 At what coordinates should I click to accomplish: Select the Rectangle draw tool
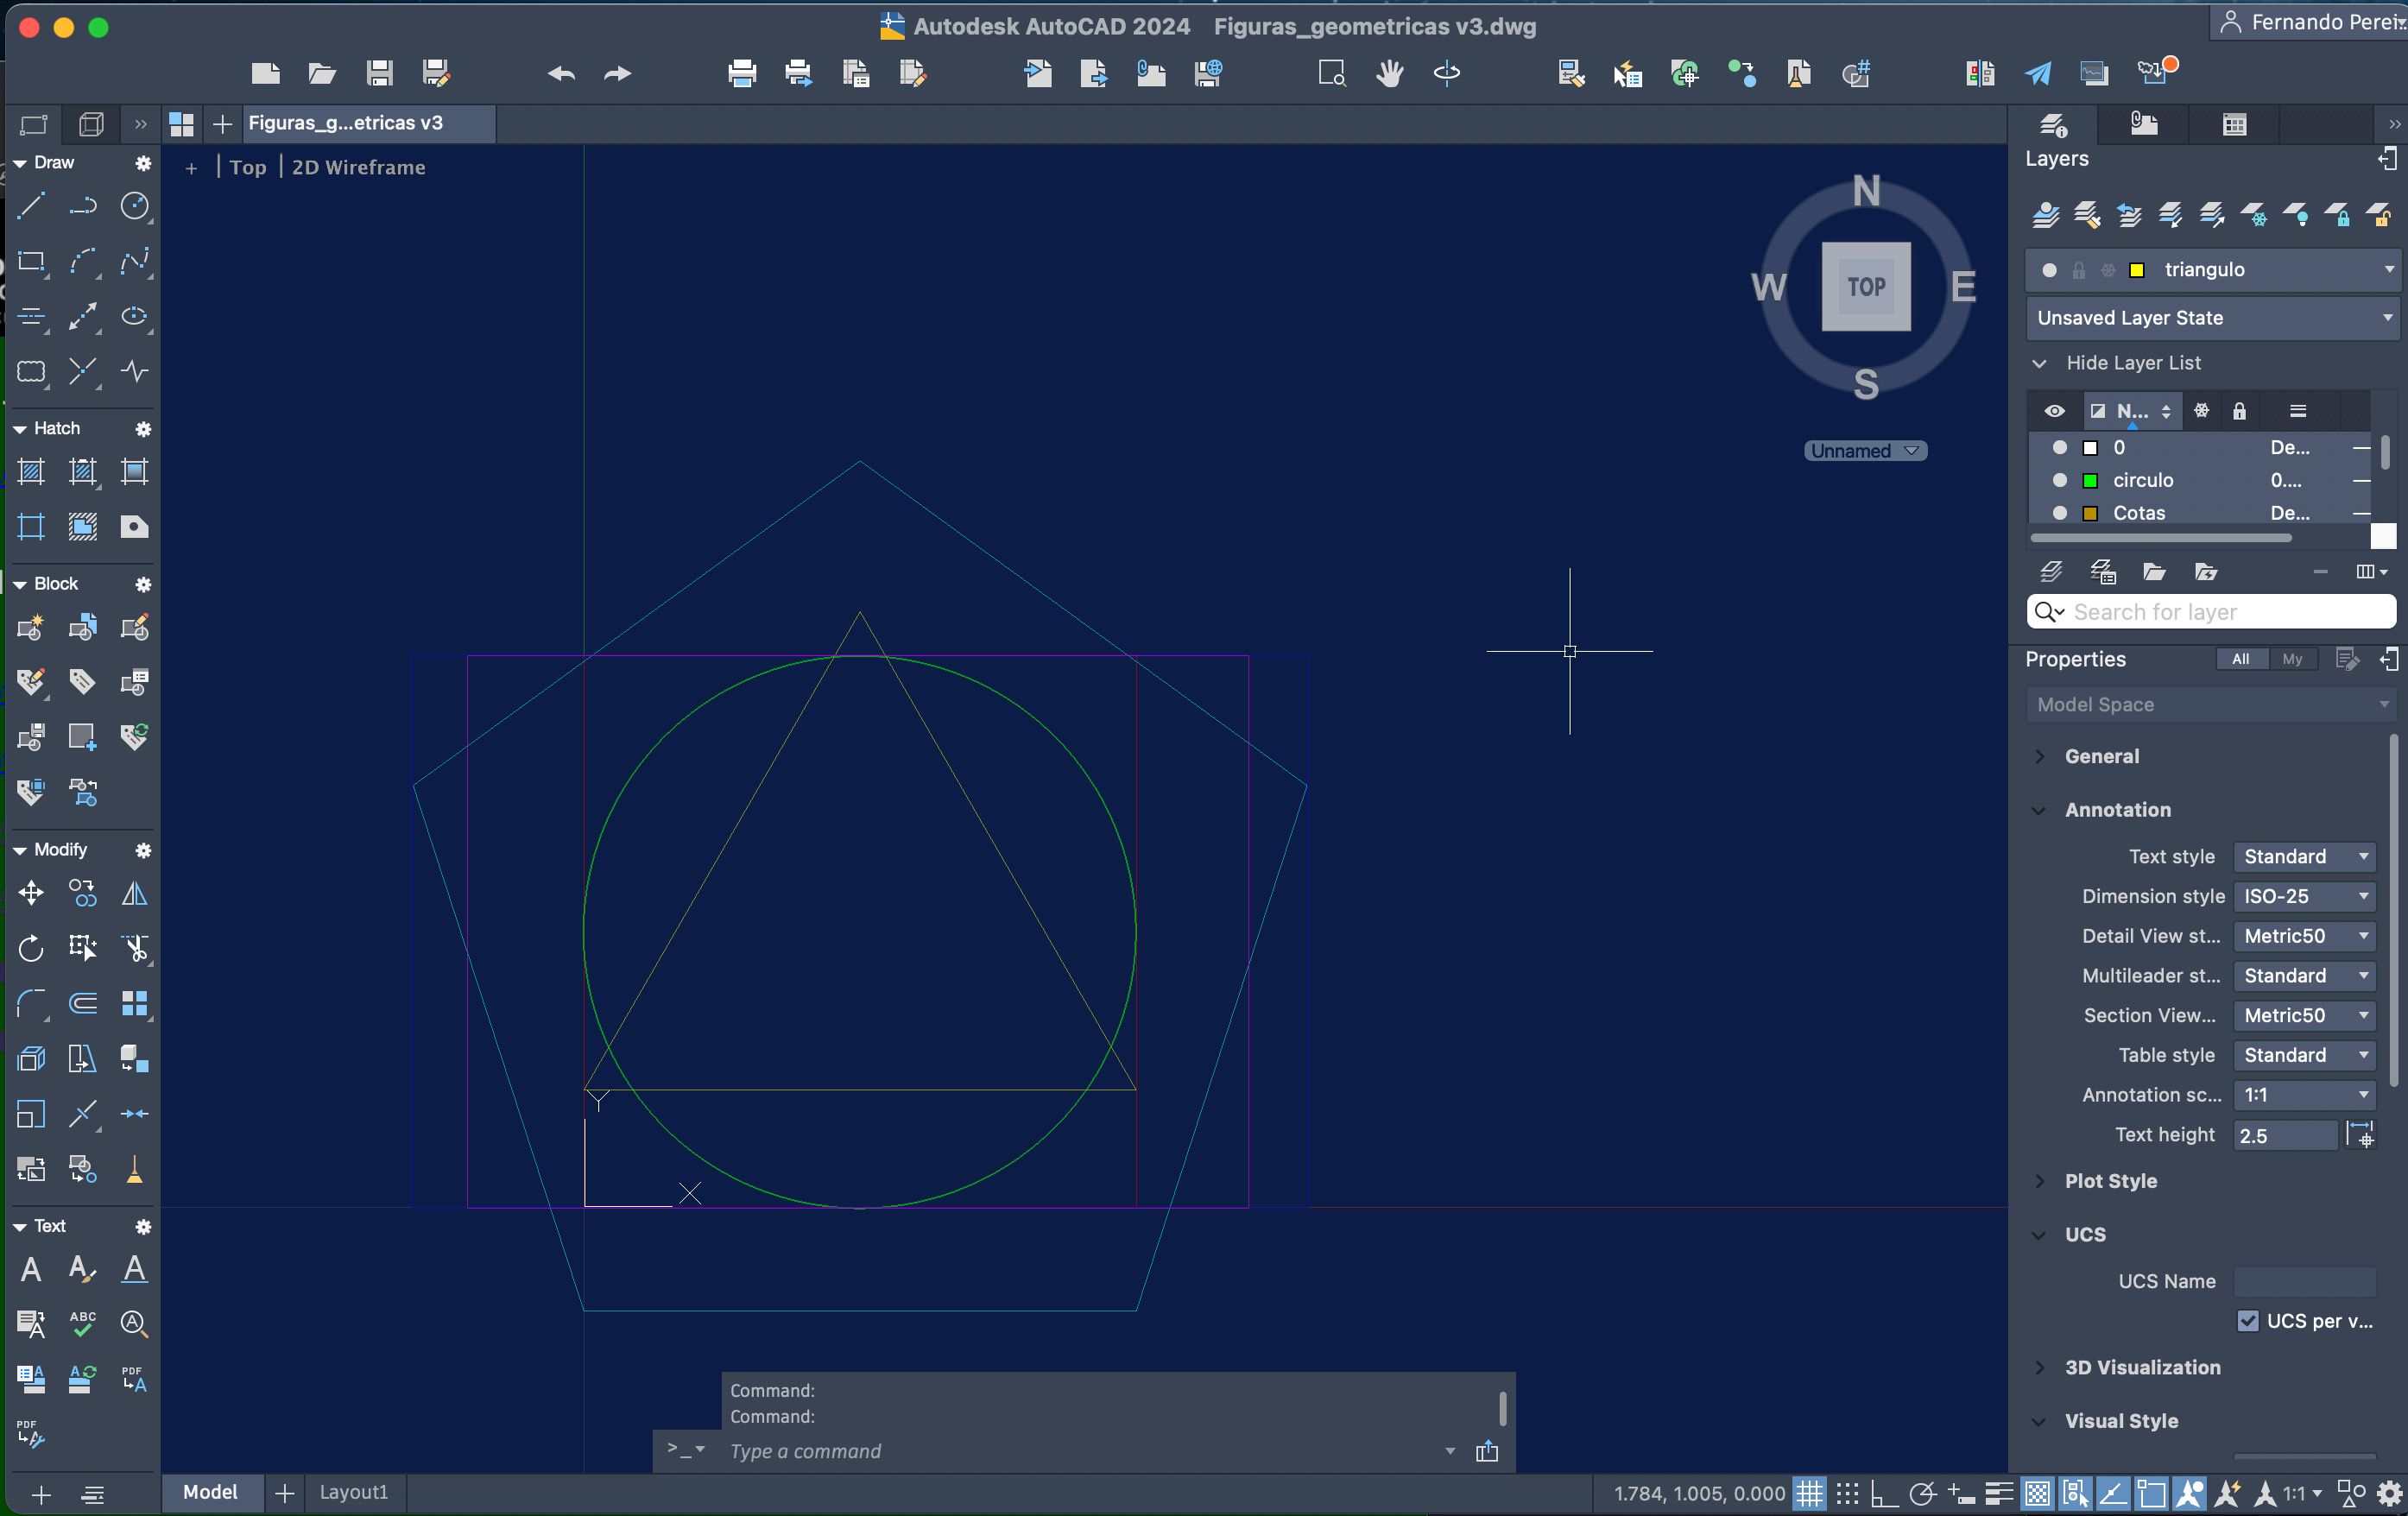[31, 262]
